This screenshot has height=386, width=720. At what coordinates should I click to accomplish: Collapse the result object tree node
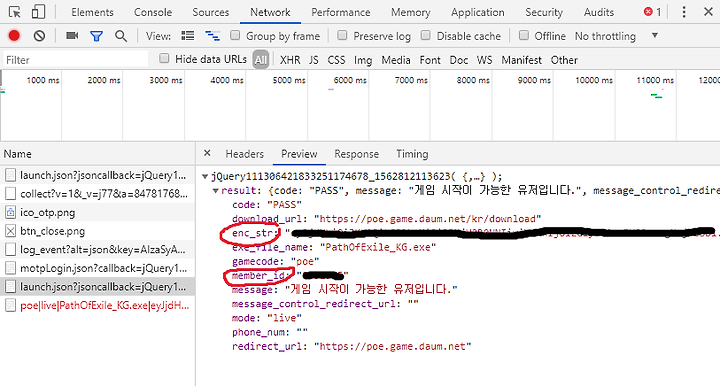[x=215, y=190]
